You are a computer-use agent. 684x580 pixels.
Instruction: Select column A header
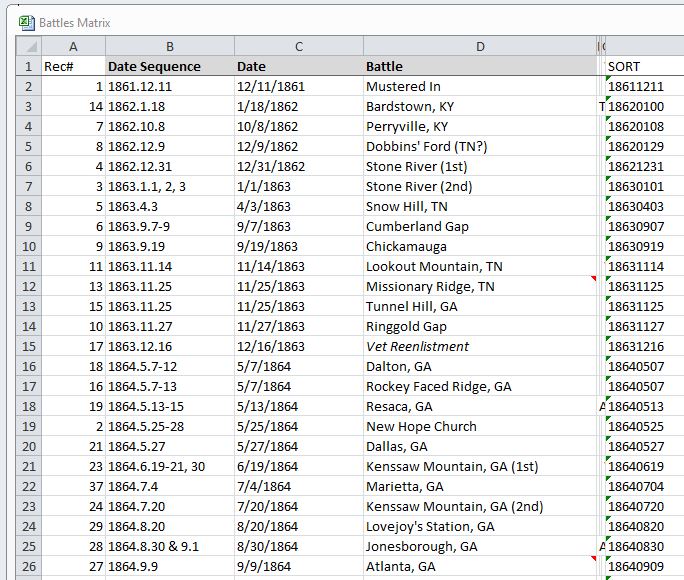pos(73,47)
